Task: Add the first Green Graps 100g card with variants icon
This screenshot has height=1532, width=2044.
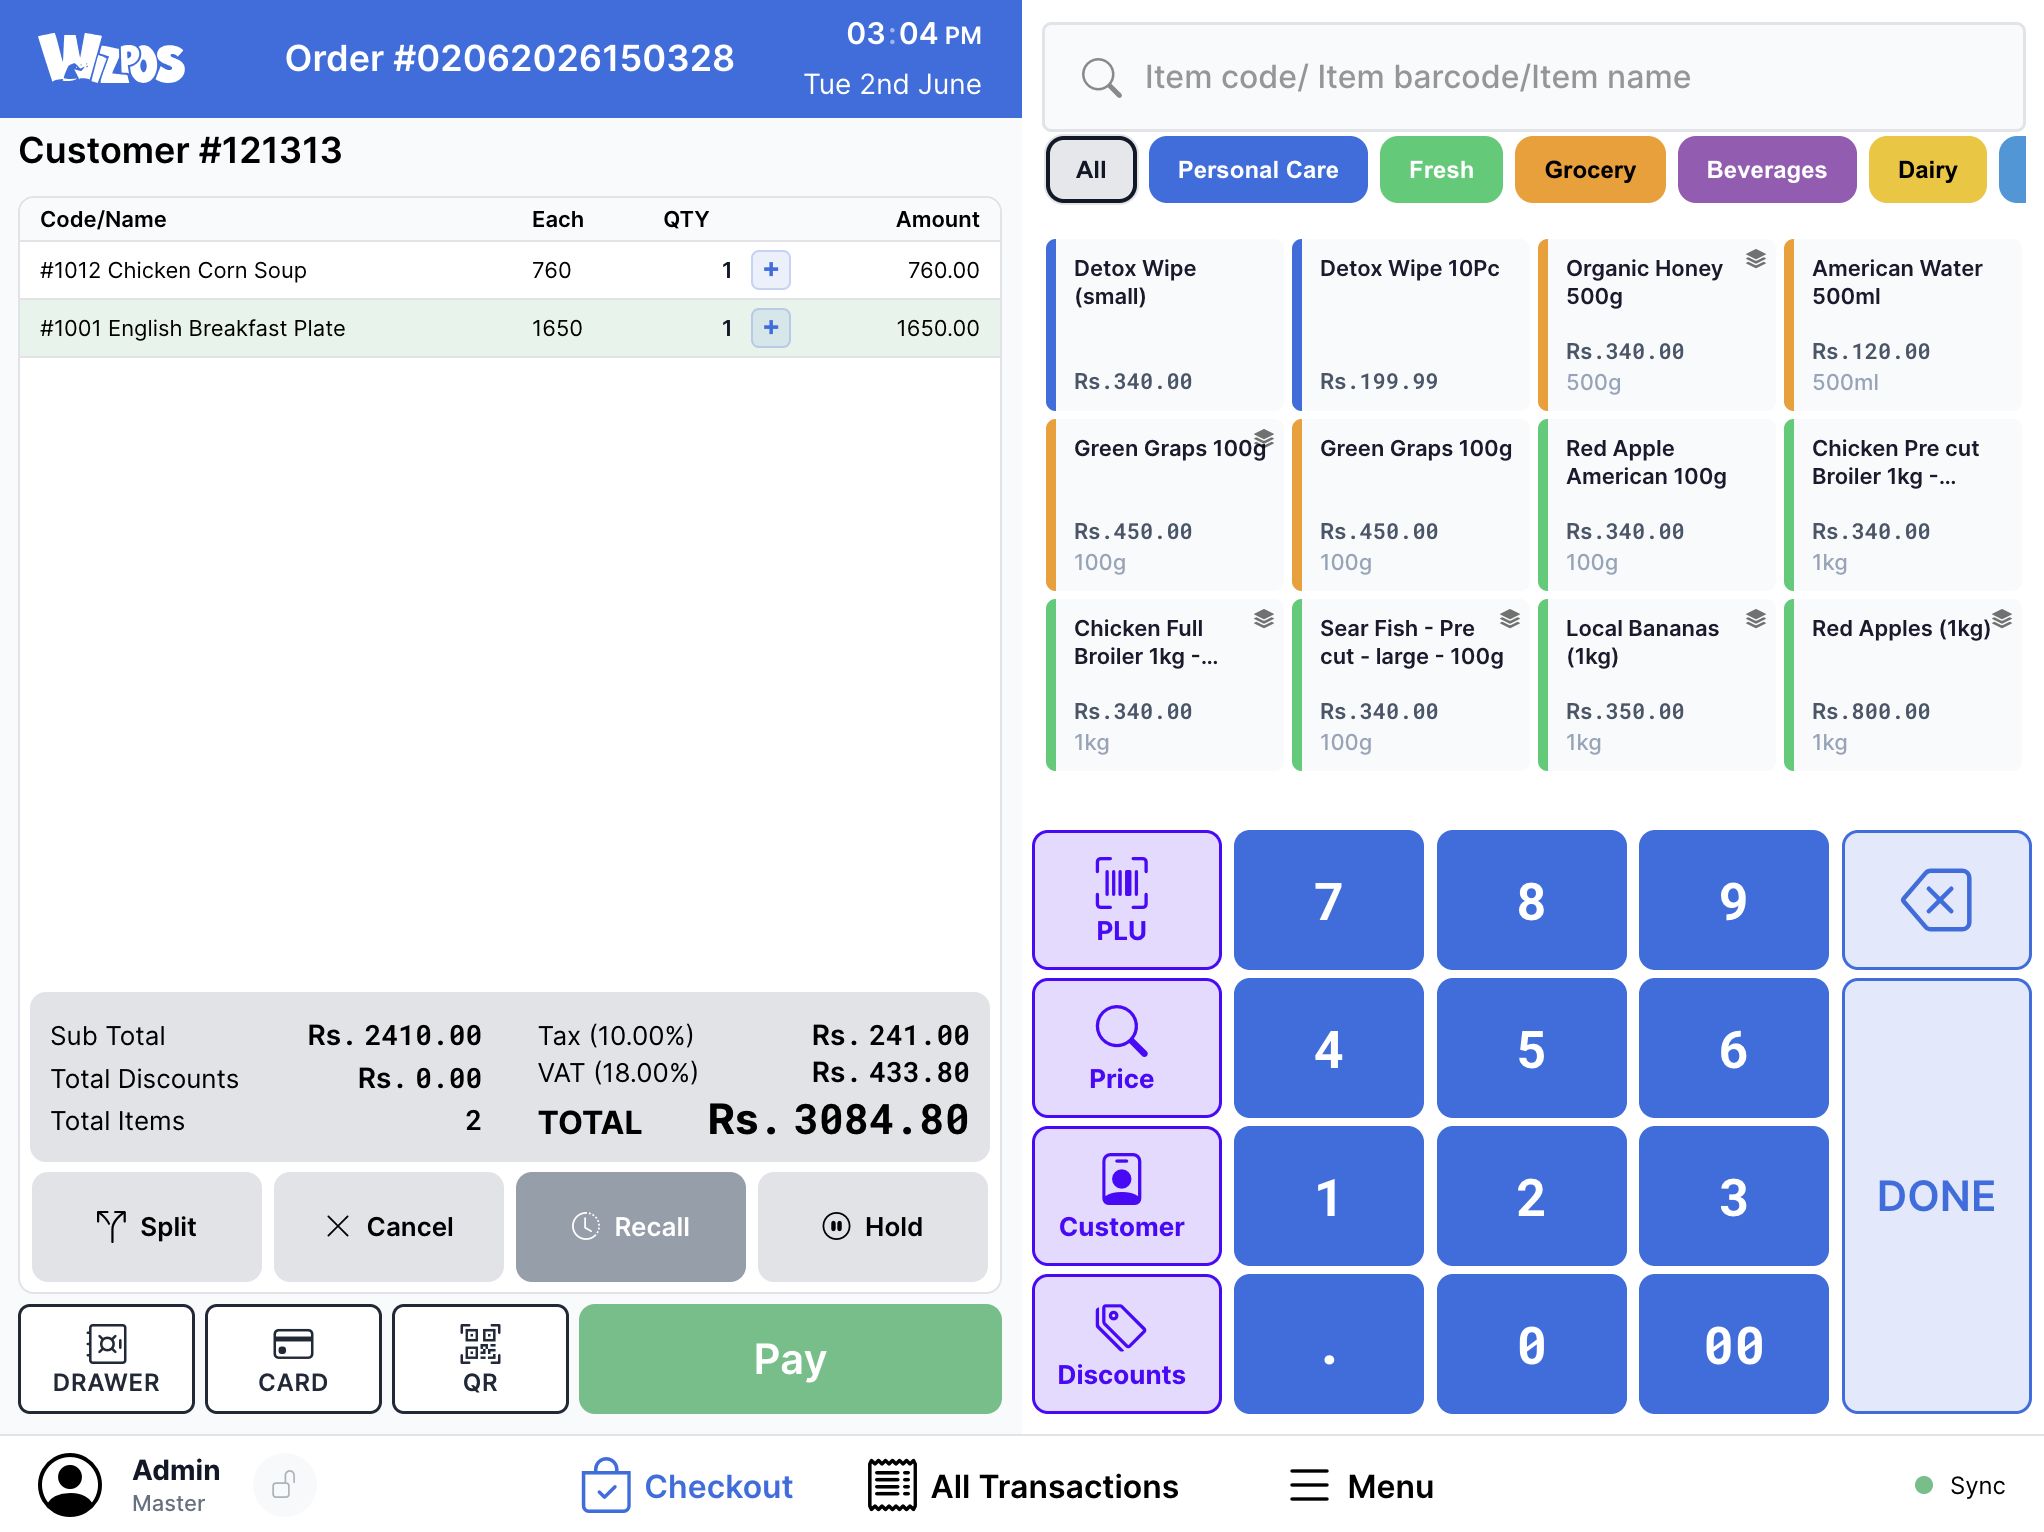Action: pyautogui.click(x=1164, y=504)
